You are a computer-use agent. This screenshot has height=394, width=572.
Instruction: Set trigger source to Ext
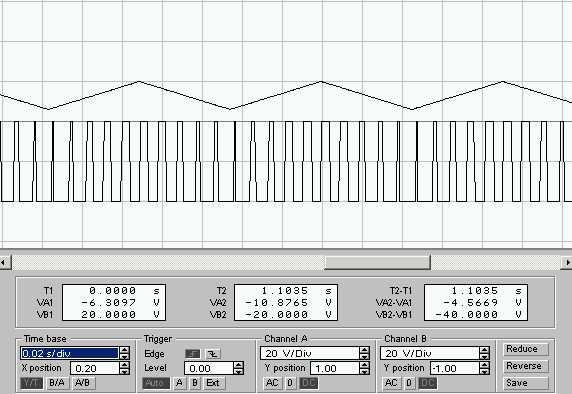tap(213, 383)
